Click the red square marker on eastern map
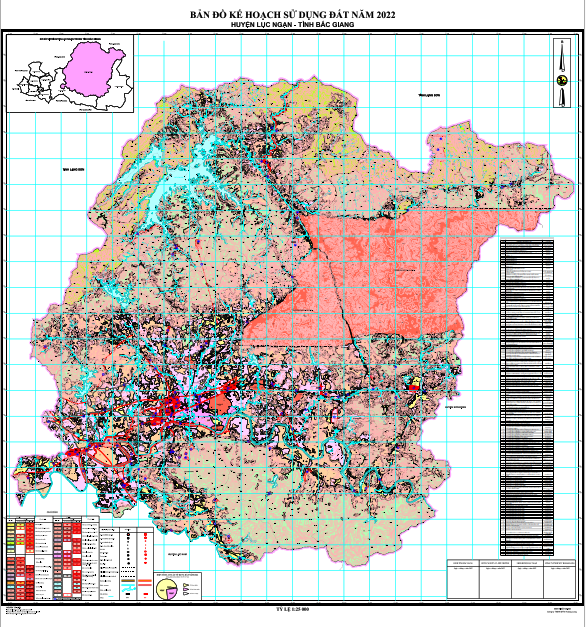586x627 pixels. point(412,387)
